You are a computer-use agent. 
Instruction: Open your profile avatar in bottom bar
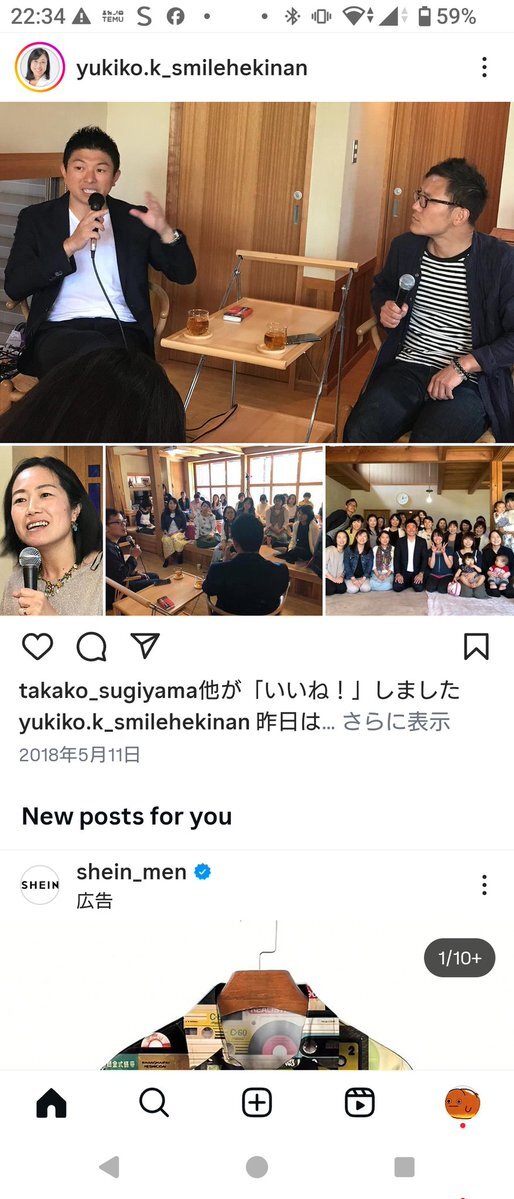tap(462, 1103)
